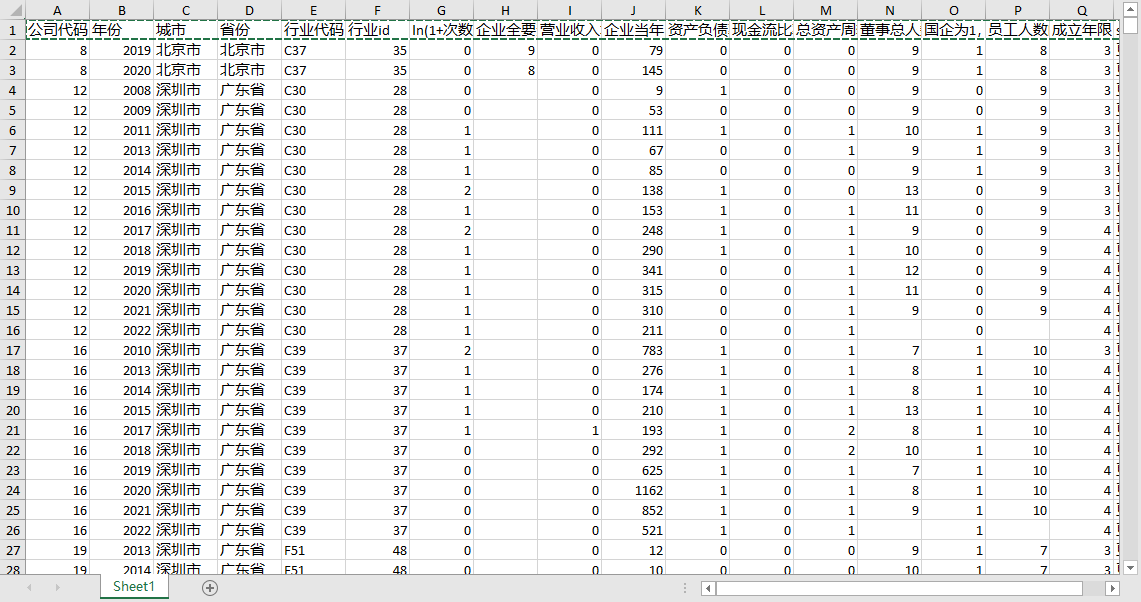Select cell with value 248

[x=634, y=230]
